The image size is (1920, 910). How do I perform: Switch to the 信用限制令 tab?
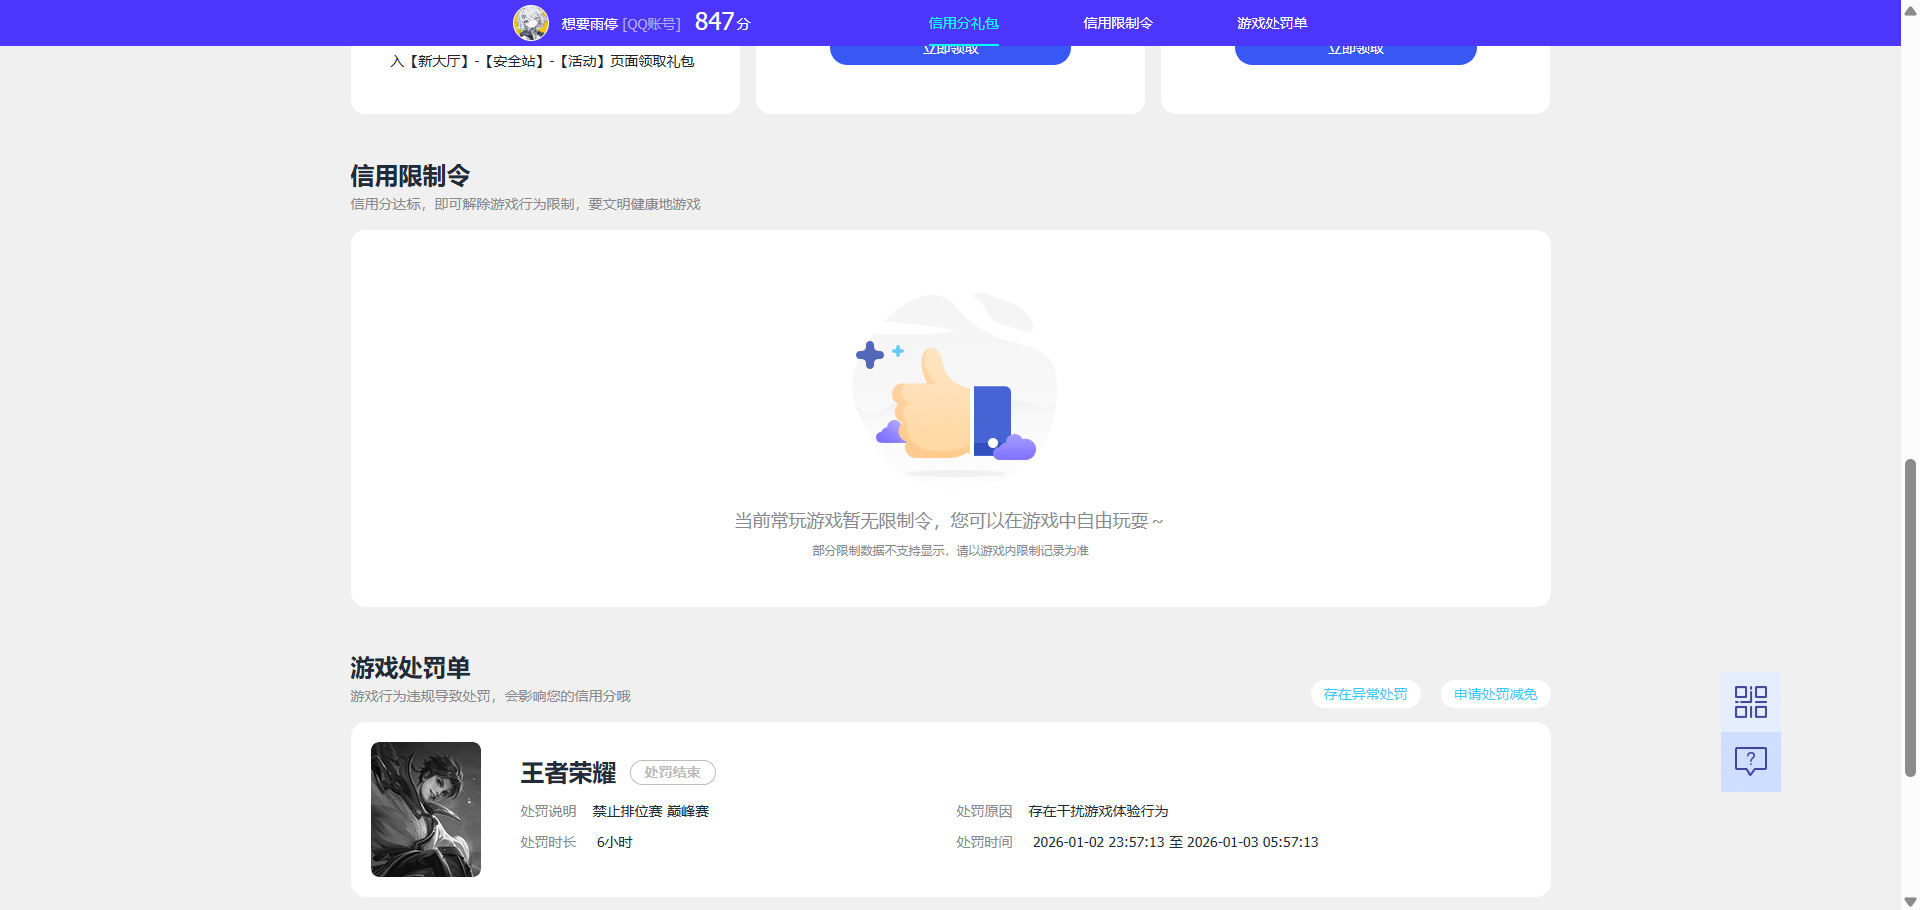coord(1118,23)
